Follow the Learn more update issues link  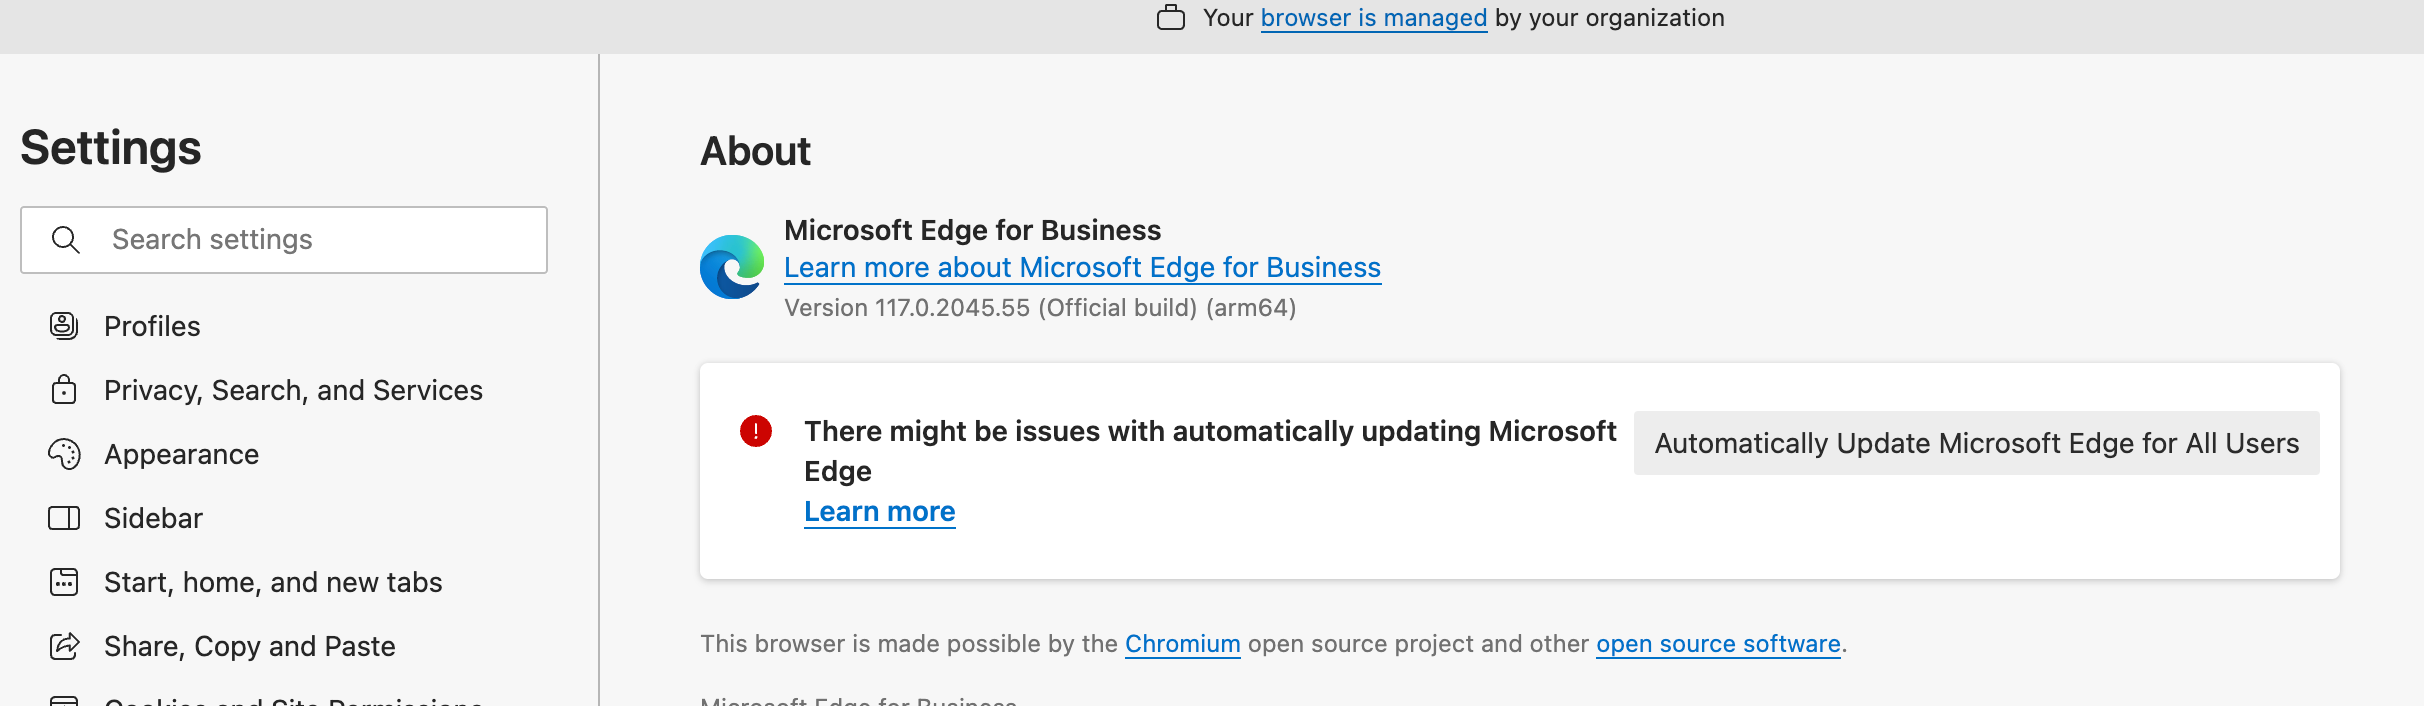click(x=880, y=512)
